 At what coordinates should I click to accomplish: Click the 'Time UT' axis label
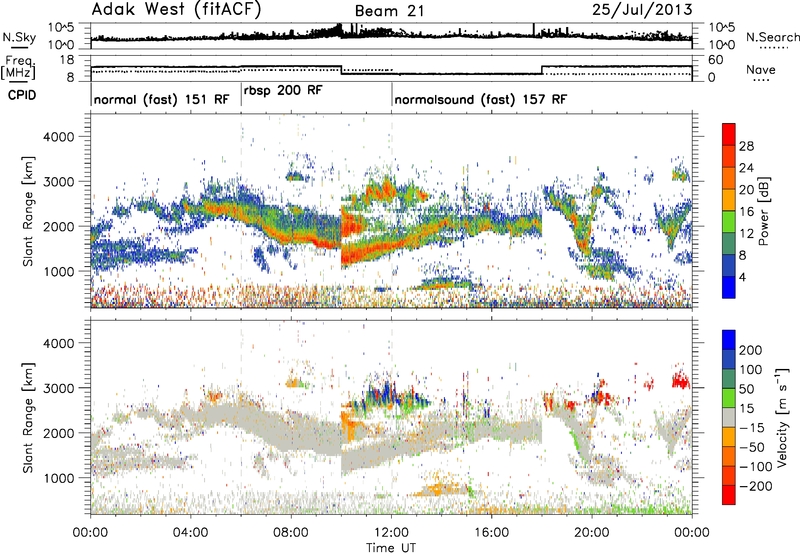pos(391,547)
